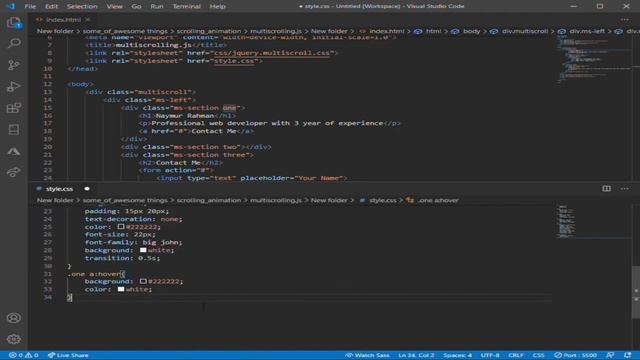Click the .one a:hover breadcrumb in style.css
Viewport: 640px width, 360px height.
click(x=438, y=200)
